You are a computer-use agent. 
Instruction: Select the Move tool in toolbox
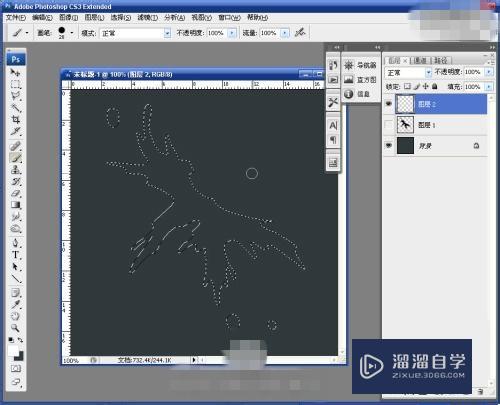(15, 72)
